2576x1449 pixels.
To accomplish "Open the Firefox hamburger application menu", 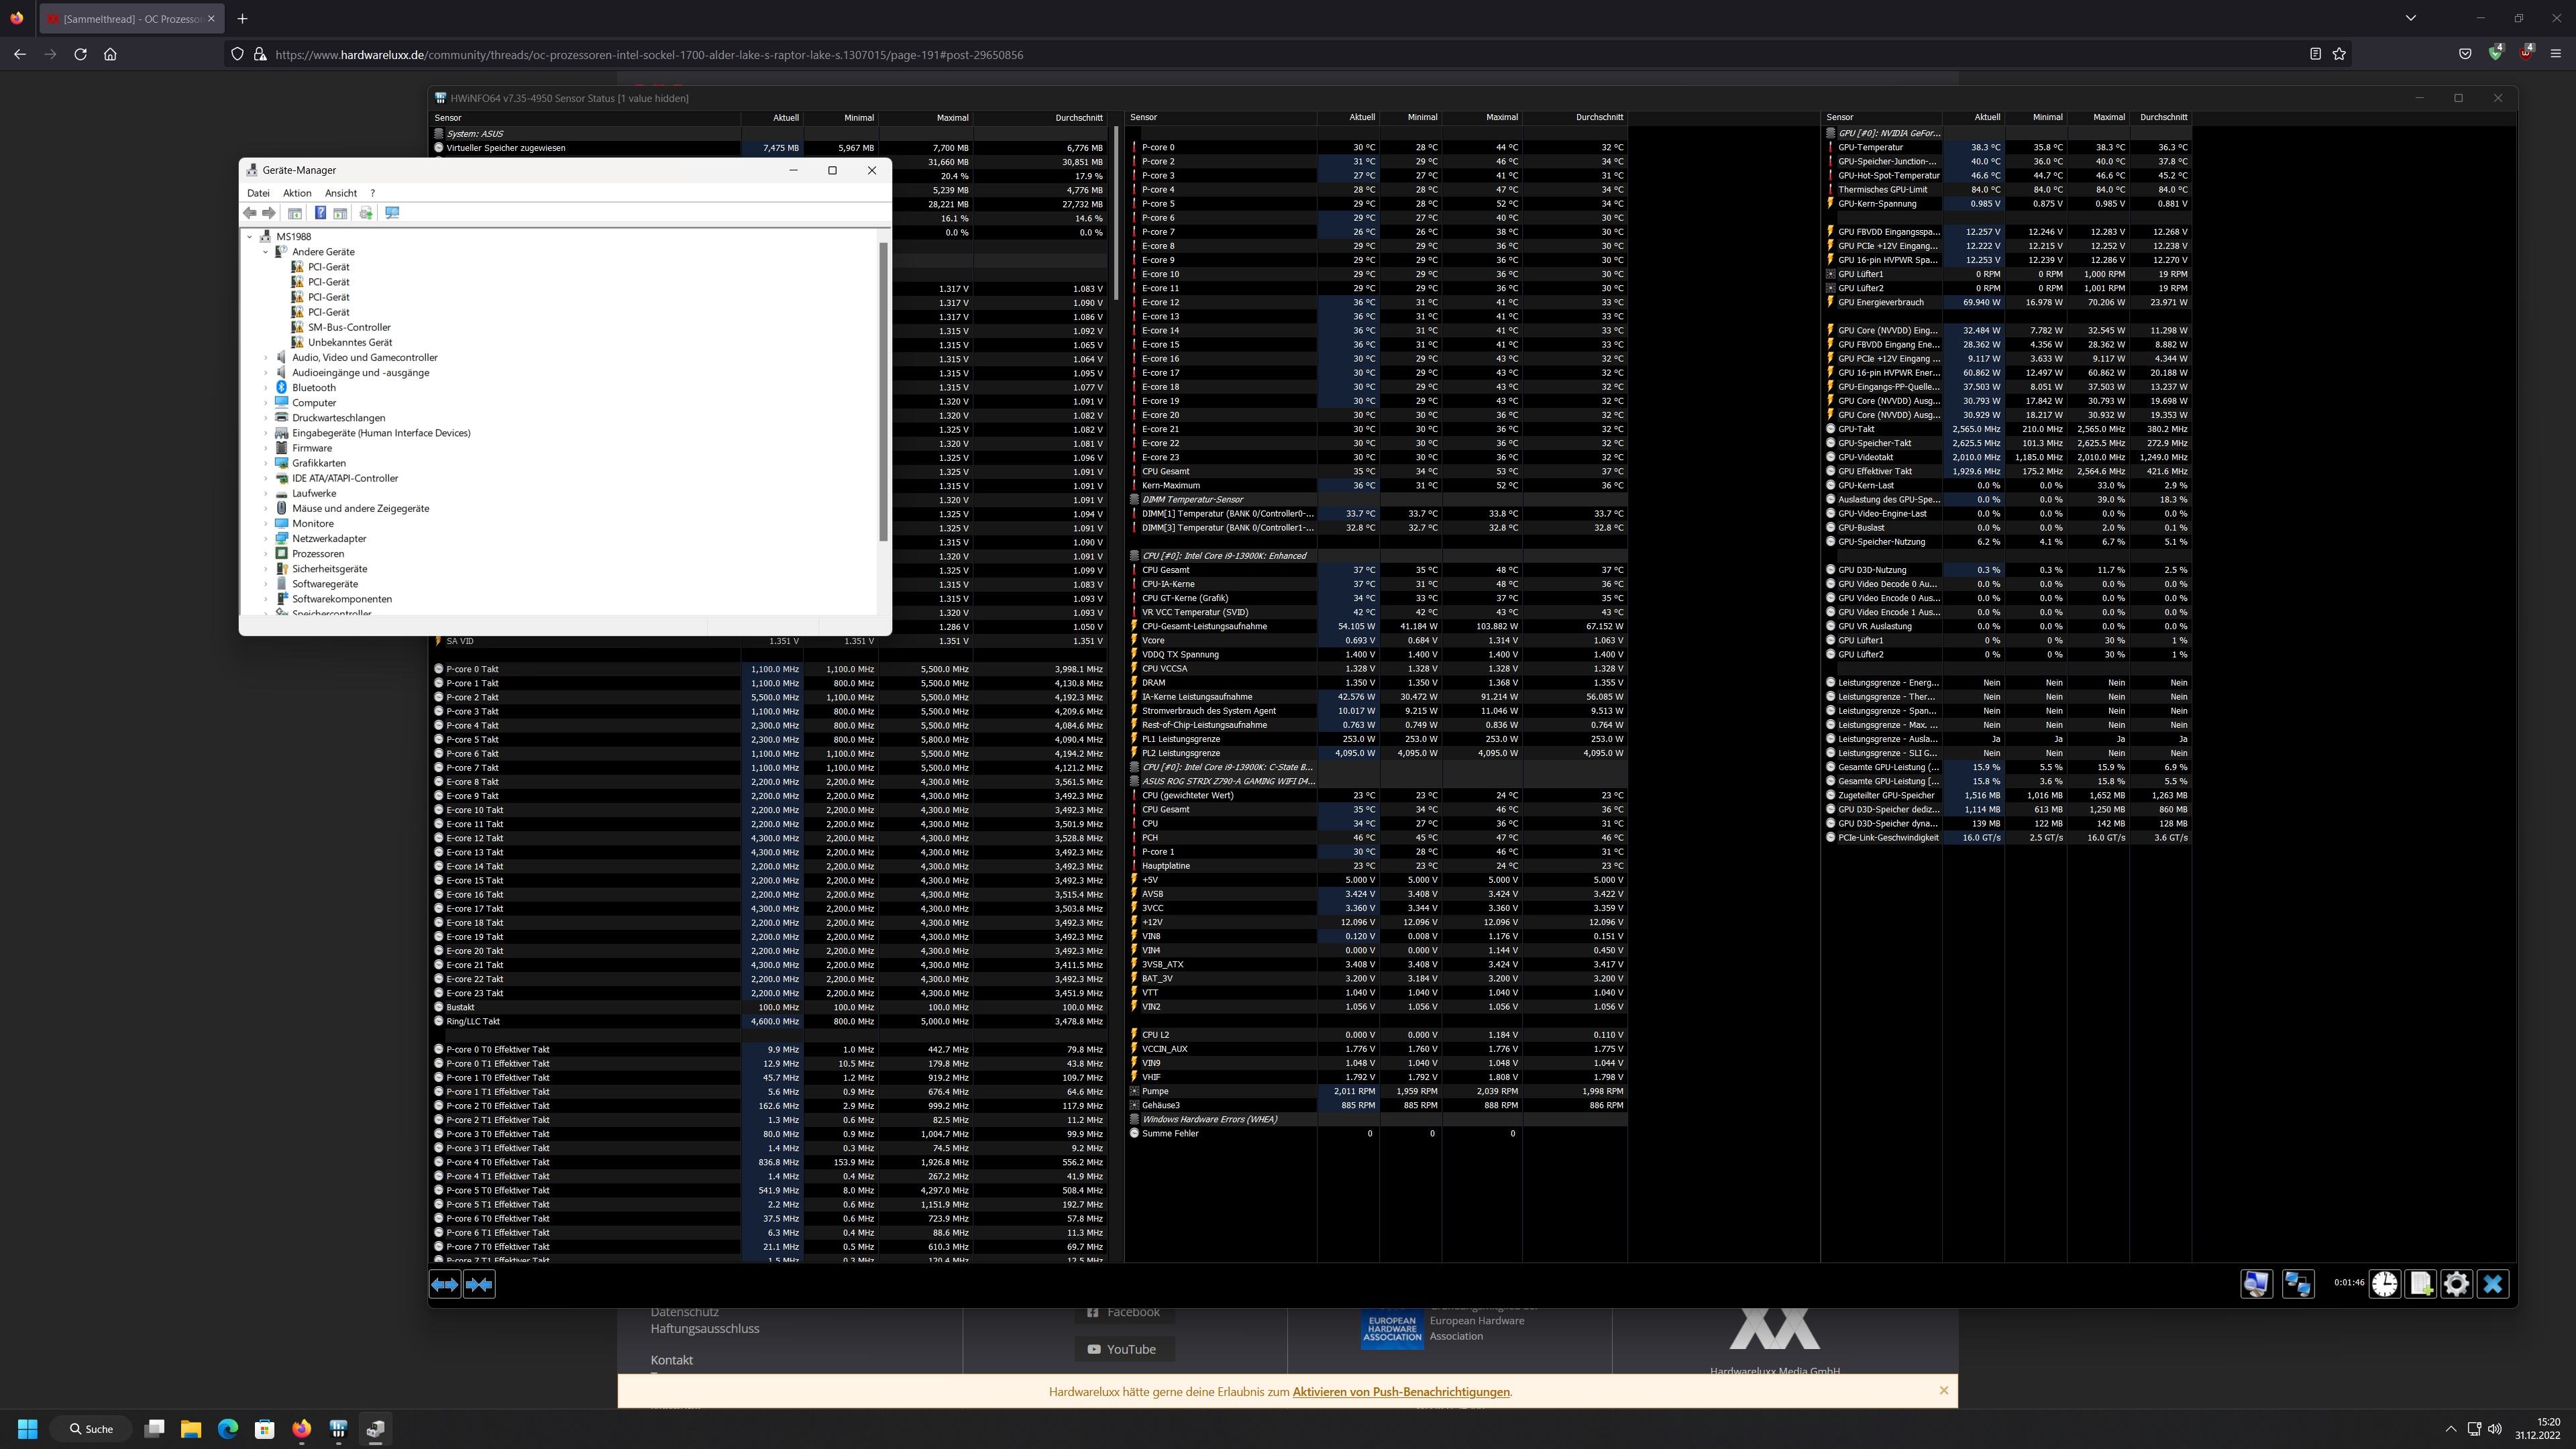I will 2555,54.
